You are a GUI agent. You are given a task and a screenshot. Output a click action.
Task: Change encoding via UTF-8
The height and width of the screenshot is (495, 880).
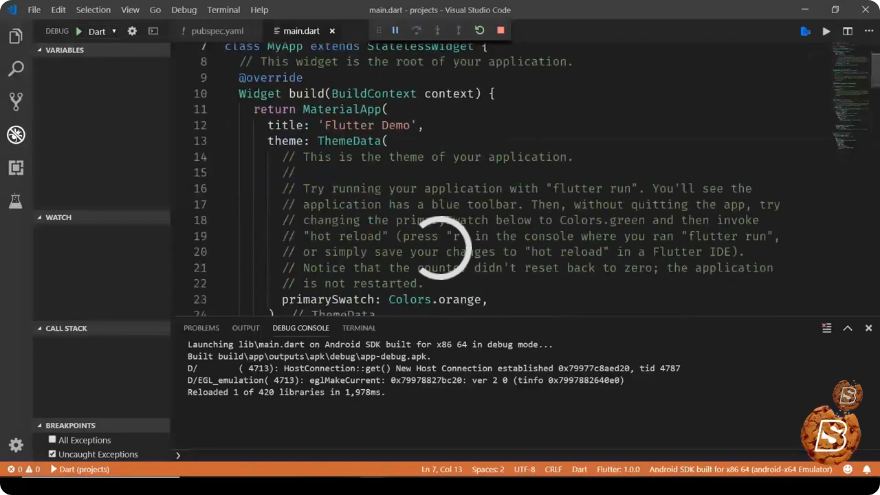click(524, 469)
